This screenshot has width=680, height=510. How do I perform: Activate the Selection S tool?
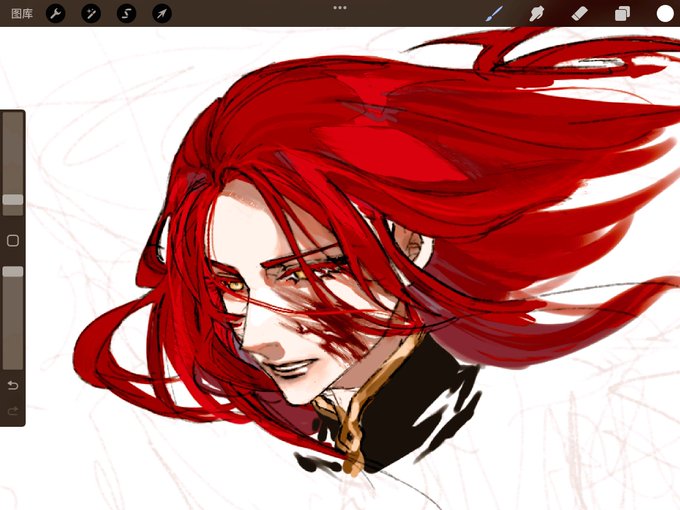[126, 14]
